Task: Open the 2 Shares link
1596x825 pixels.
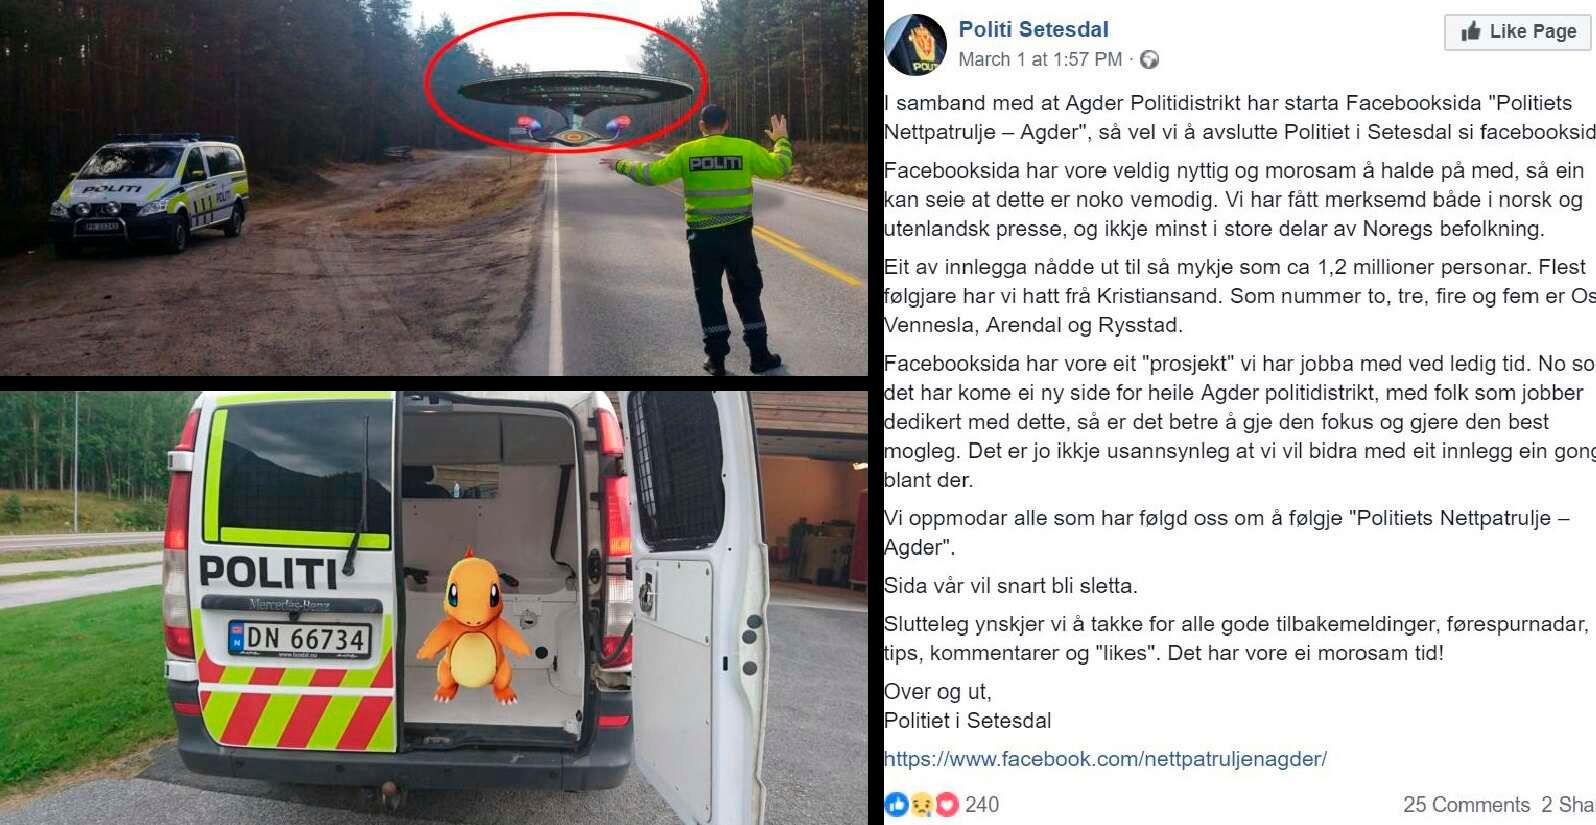Action: coord(1567,804)
